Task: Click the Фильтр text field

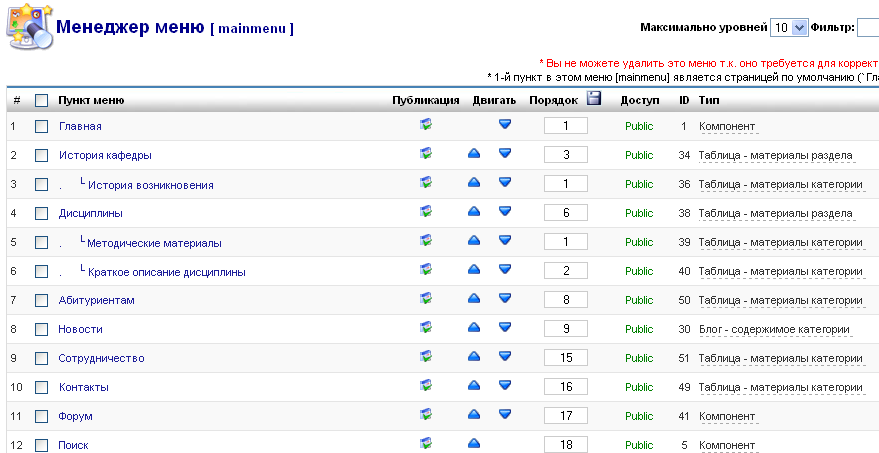Action: point(868,27)
